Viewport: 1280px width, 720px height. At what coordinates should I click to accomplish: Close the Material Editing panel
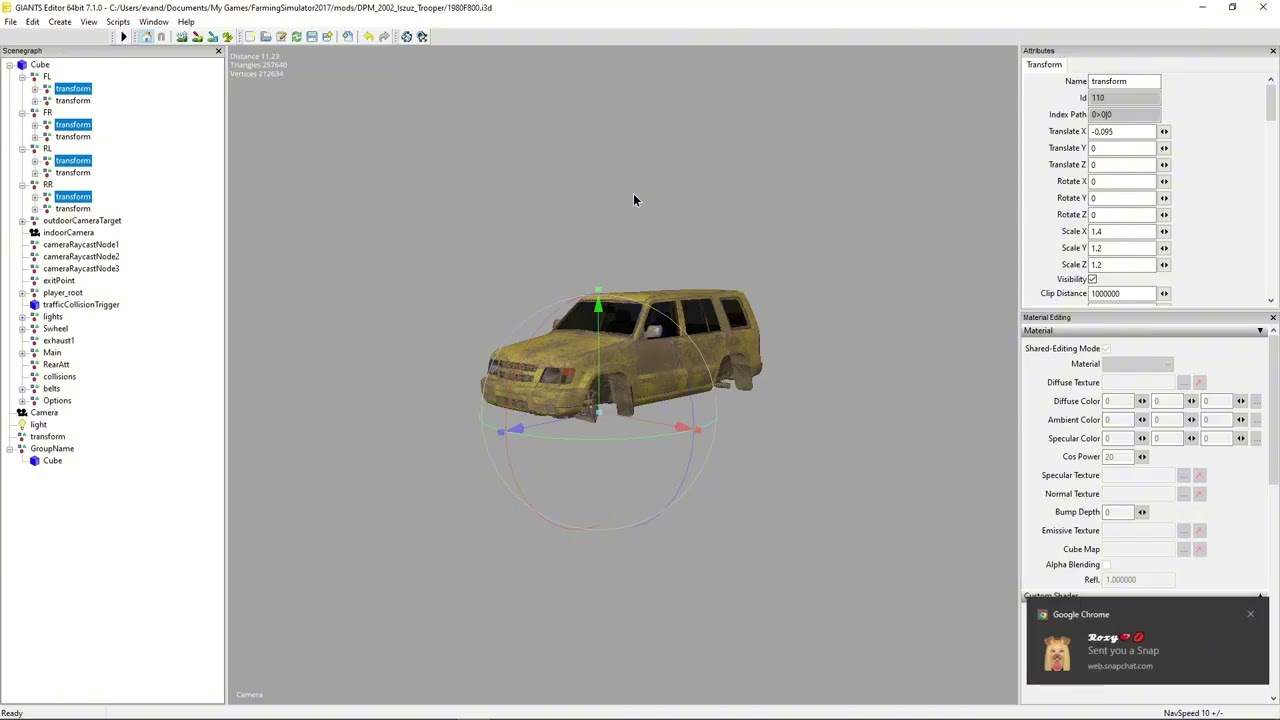(1273, 318)
